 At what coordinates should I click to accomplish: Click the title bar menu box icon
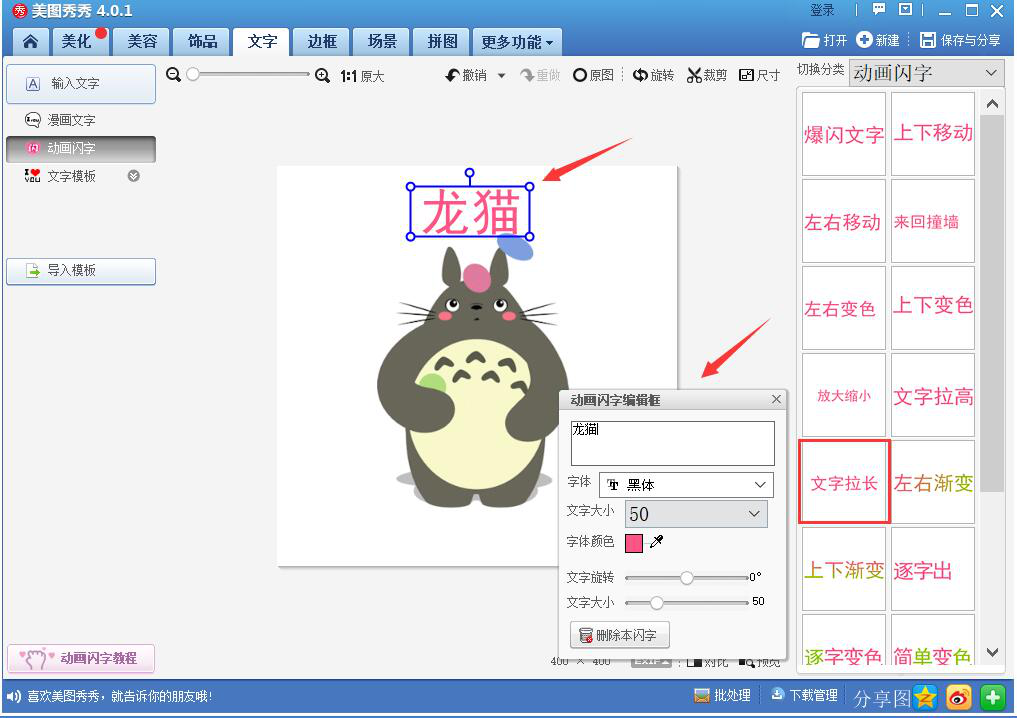tap(905, 9)
